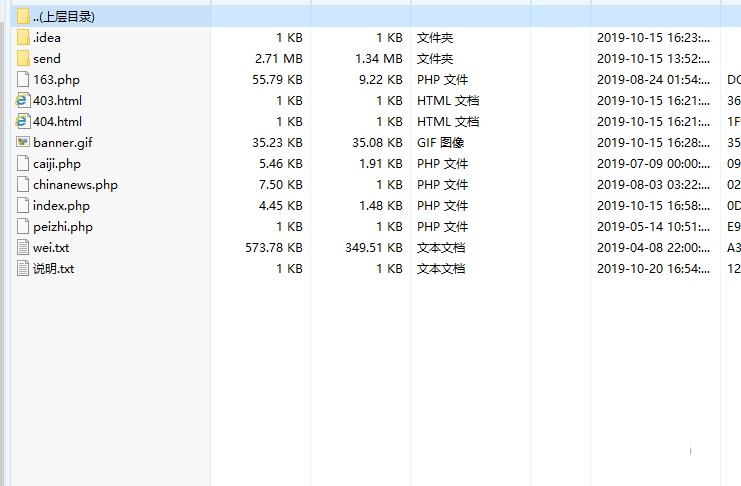Viewport: 741px width, 486px height.
Task: Click the 9.22 KB compressed size value
Action: tap(380, 79)
